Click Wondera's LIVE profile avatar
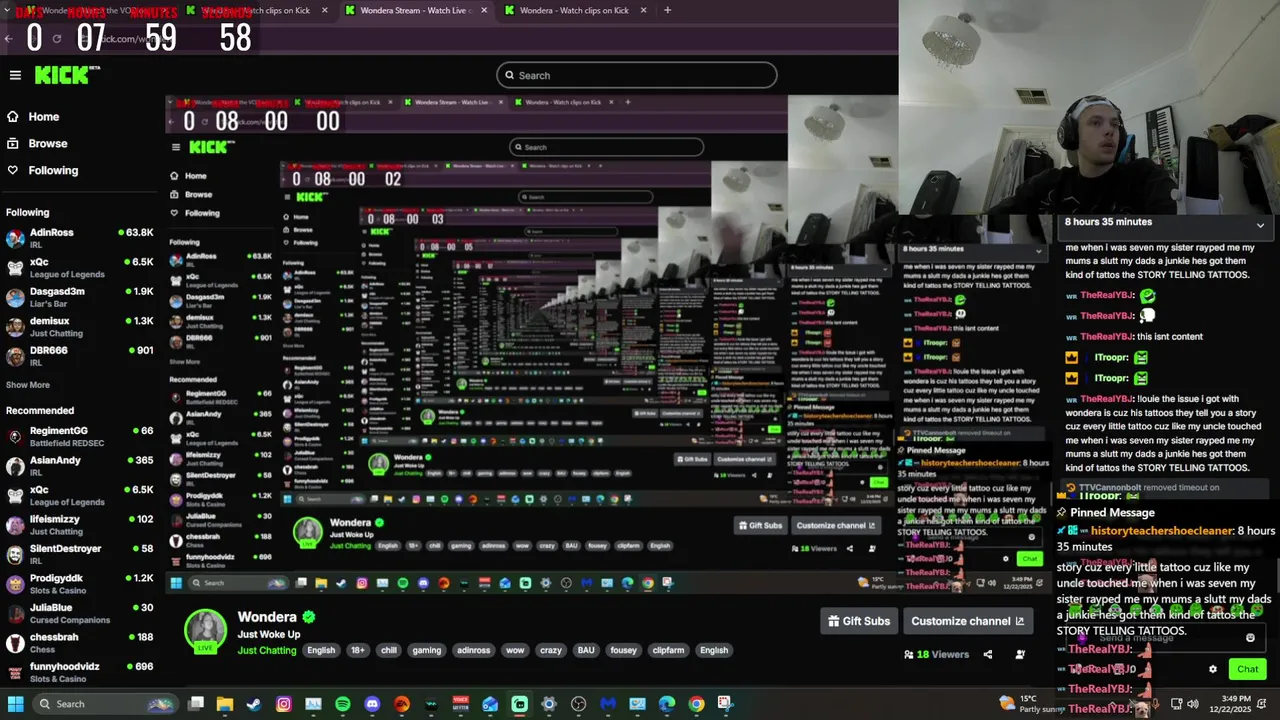The width and height of the screenshot is (1280, 720). coord(206,630)
